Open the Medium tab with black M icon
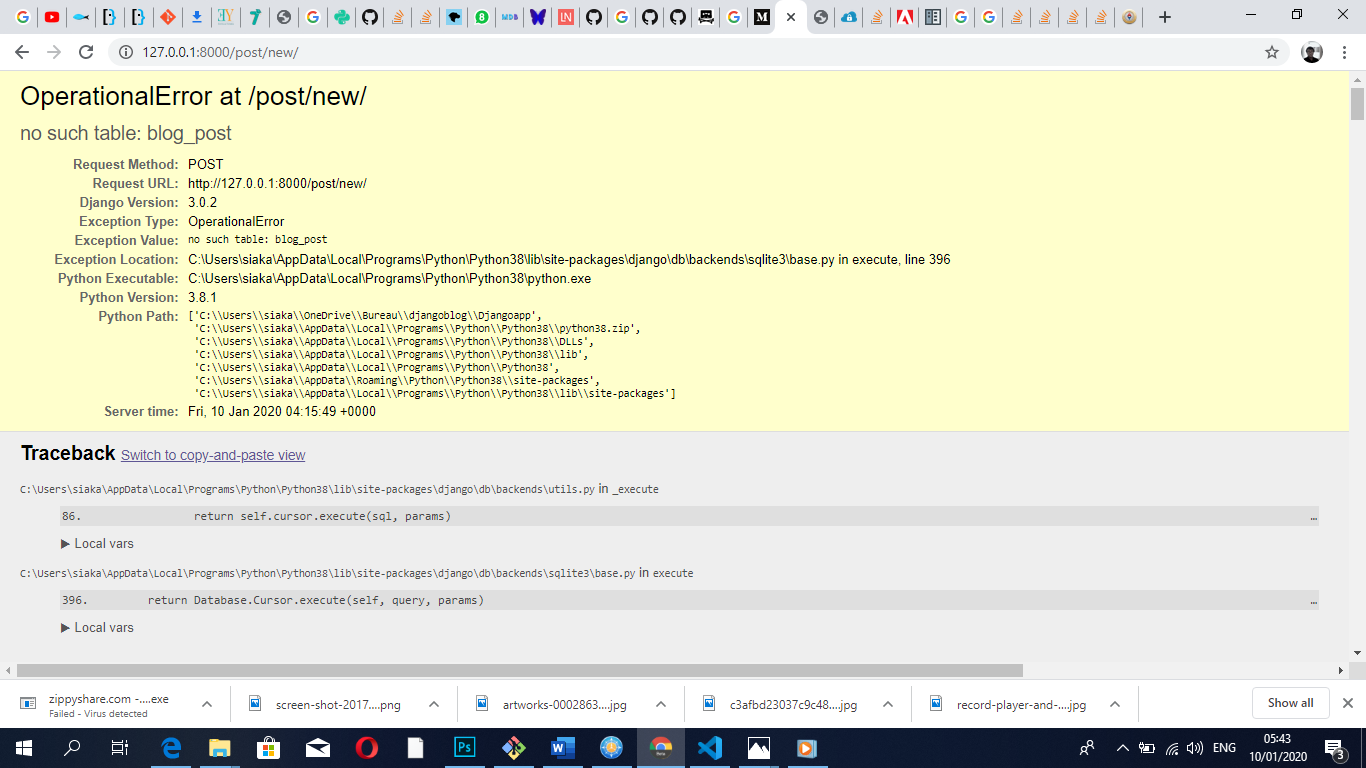This screenshot has width=1366, height=768. (762, 17)
